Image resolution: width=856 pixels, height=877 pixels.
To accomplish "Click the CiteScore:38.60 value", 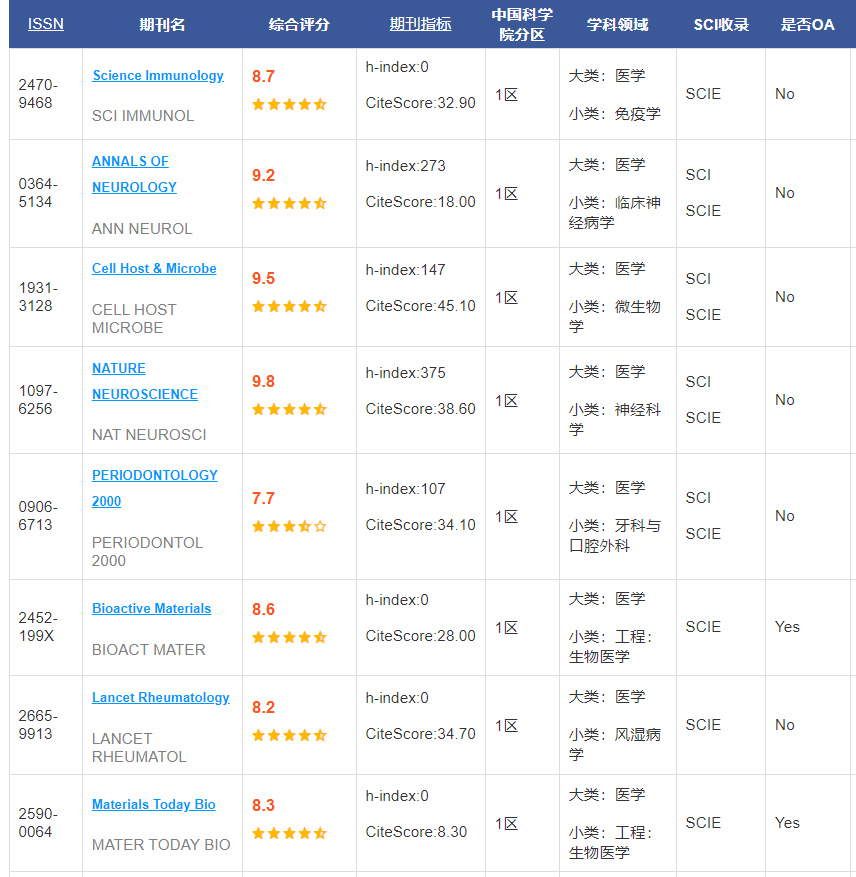I will click(421, 409).
